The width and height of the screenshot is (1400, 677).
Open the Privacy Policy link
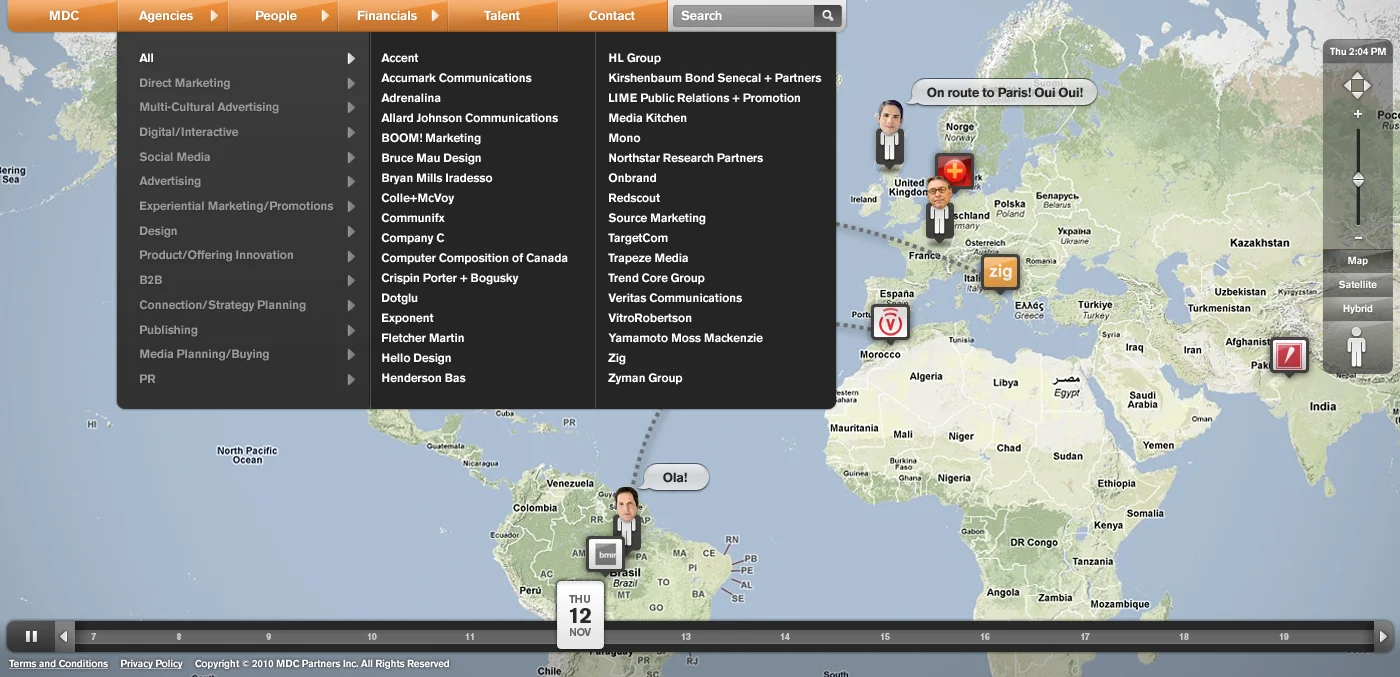click(x=152, y=664)
